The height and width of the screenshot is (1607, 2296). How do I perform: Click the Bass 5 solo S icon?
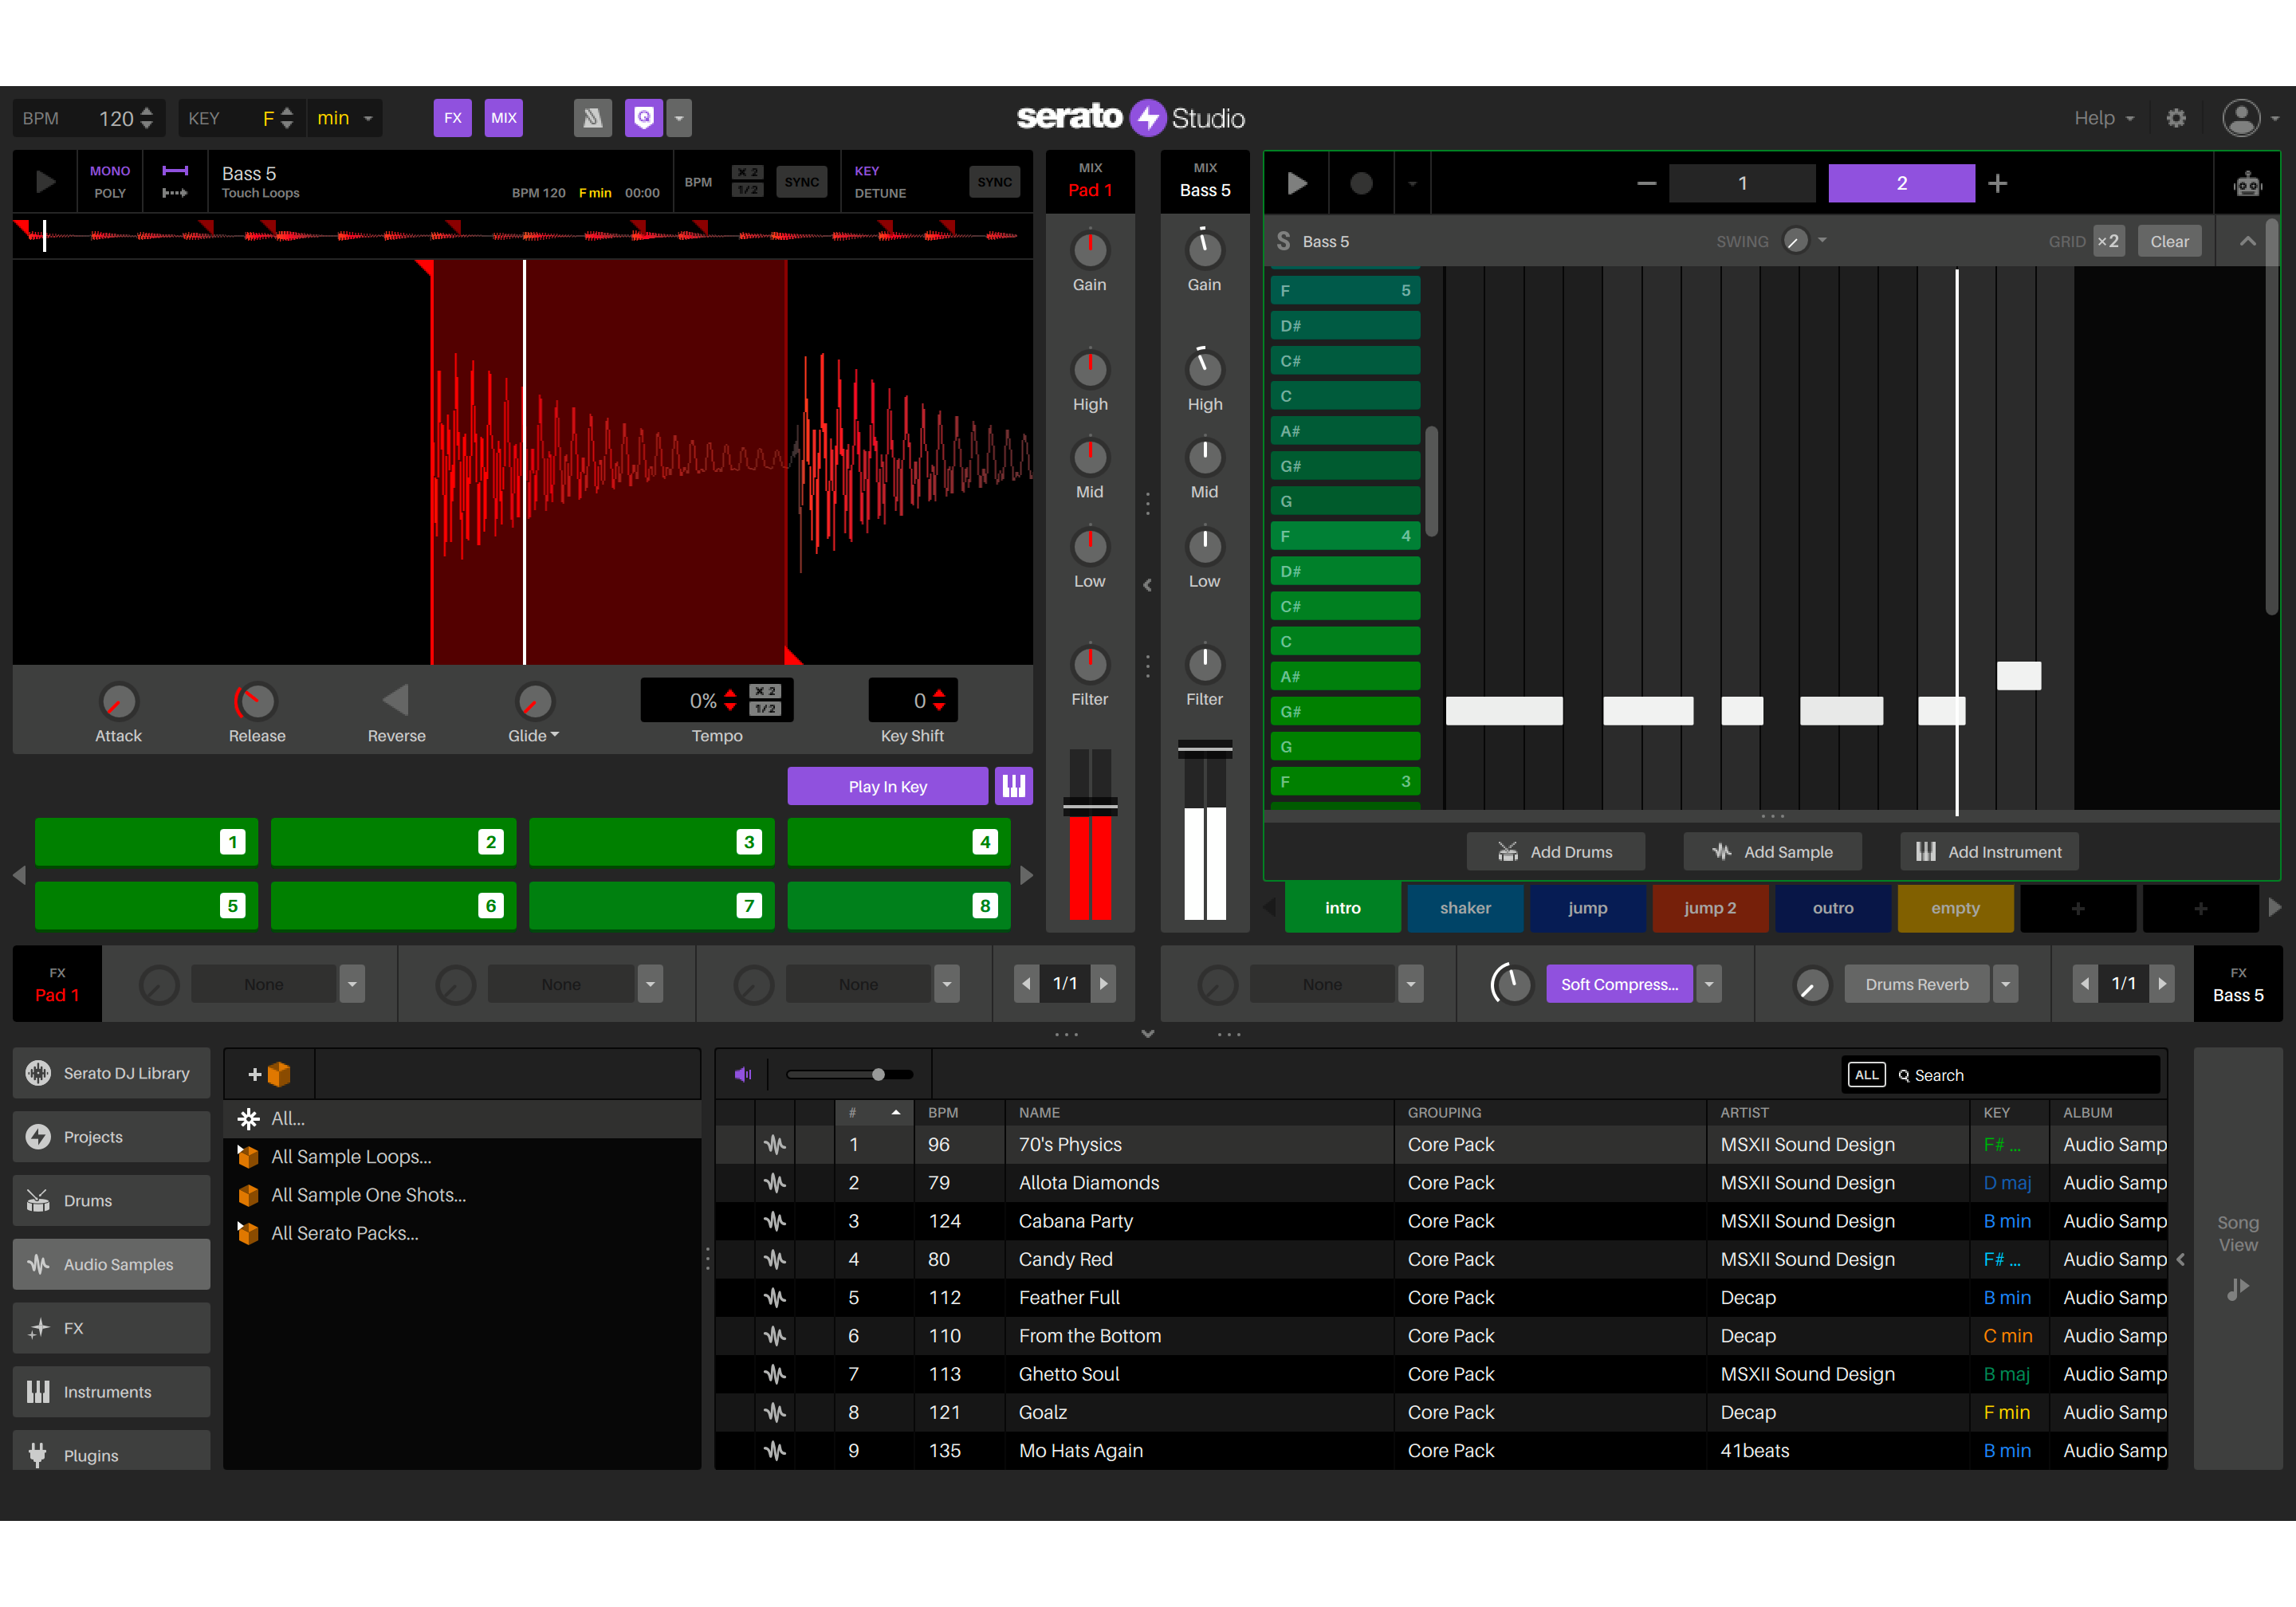click(x=1283, y=241)
